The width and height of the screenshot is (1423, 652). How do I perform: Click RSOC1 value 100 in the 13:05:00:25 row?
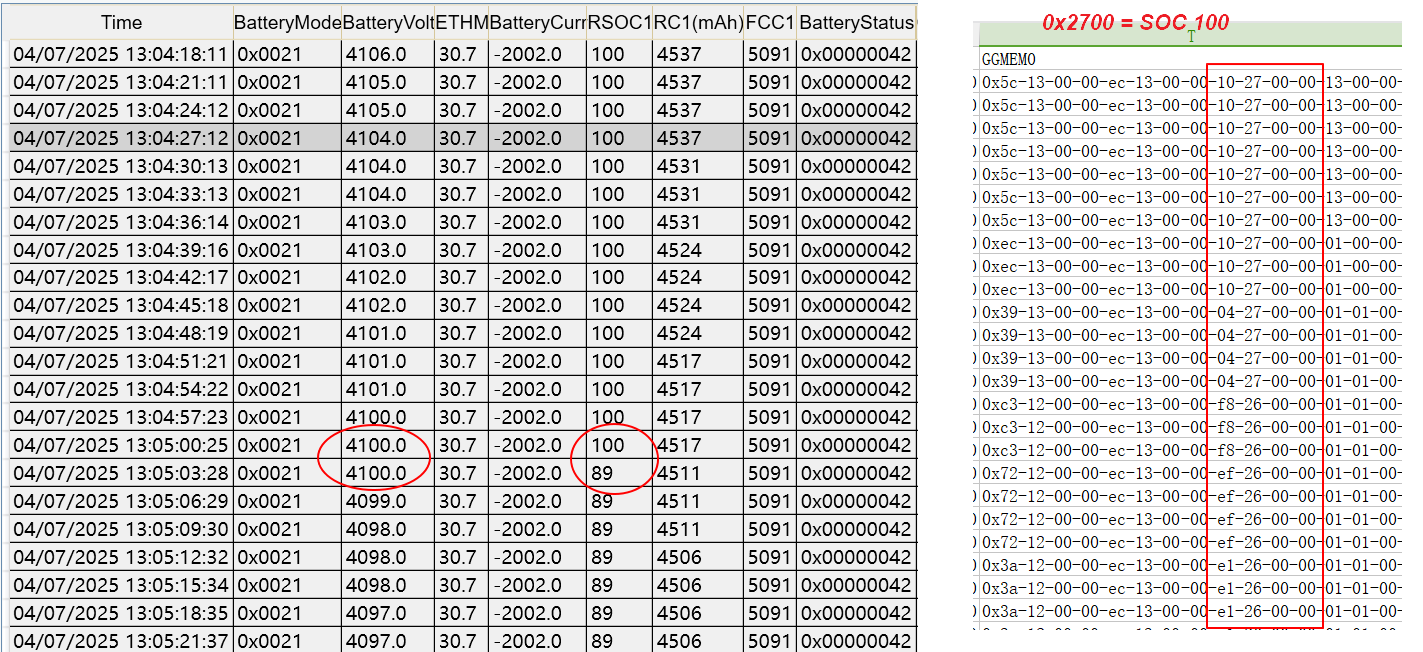pos(619,445)
